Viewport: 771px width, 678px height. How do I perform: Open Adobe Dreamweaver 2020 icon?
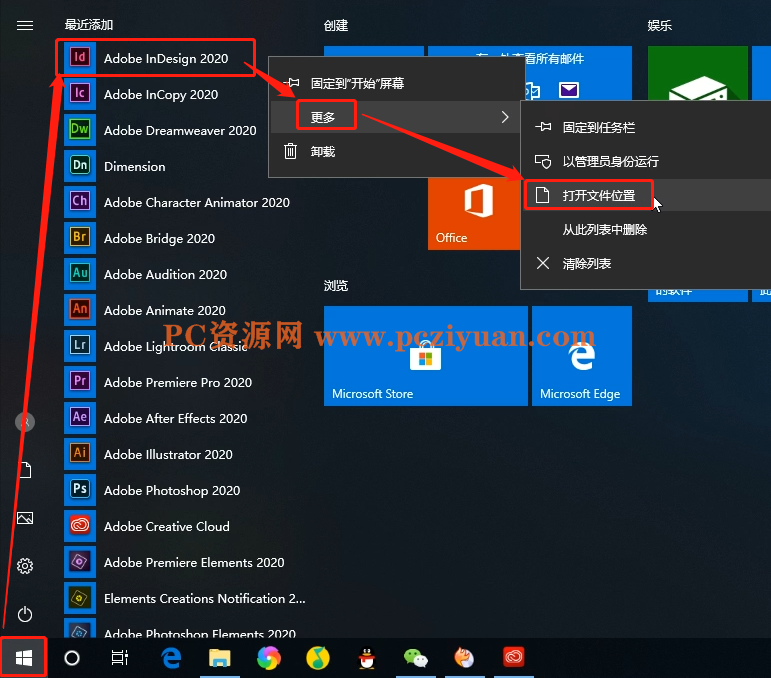(x=80, y=130)
